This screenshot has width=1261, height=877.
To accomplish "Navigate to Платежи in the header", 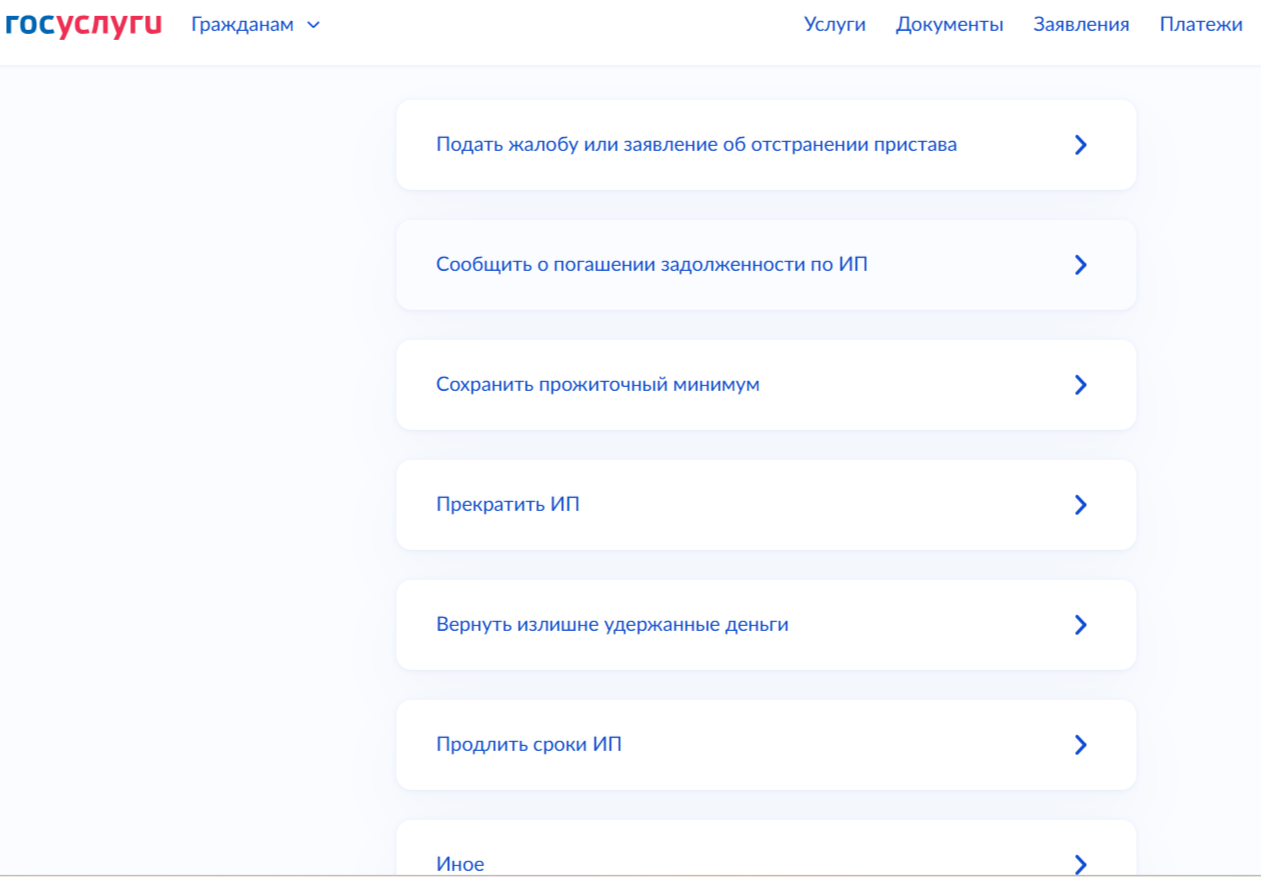I will click(x=1201, y=25).
